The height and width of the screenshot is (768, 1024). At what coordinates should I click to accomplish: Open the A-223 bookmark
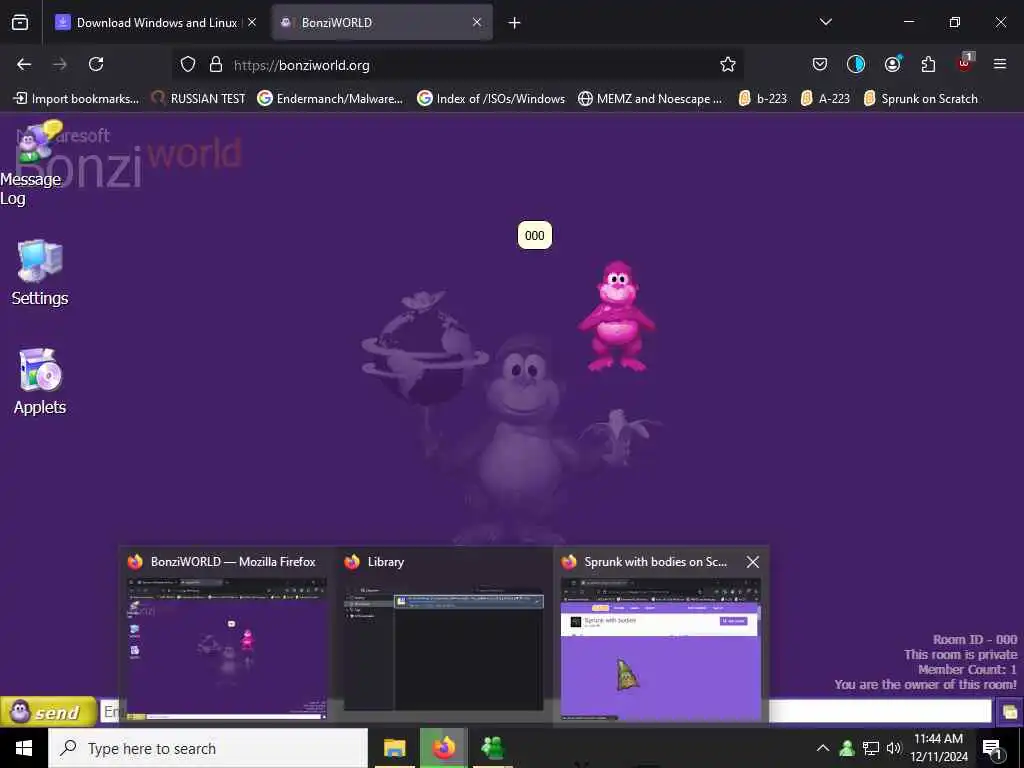pos(825,99)
